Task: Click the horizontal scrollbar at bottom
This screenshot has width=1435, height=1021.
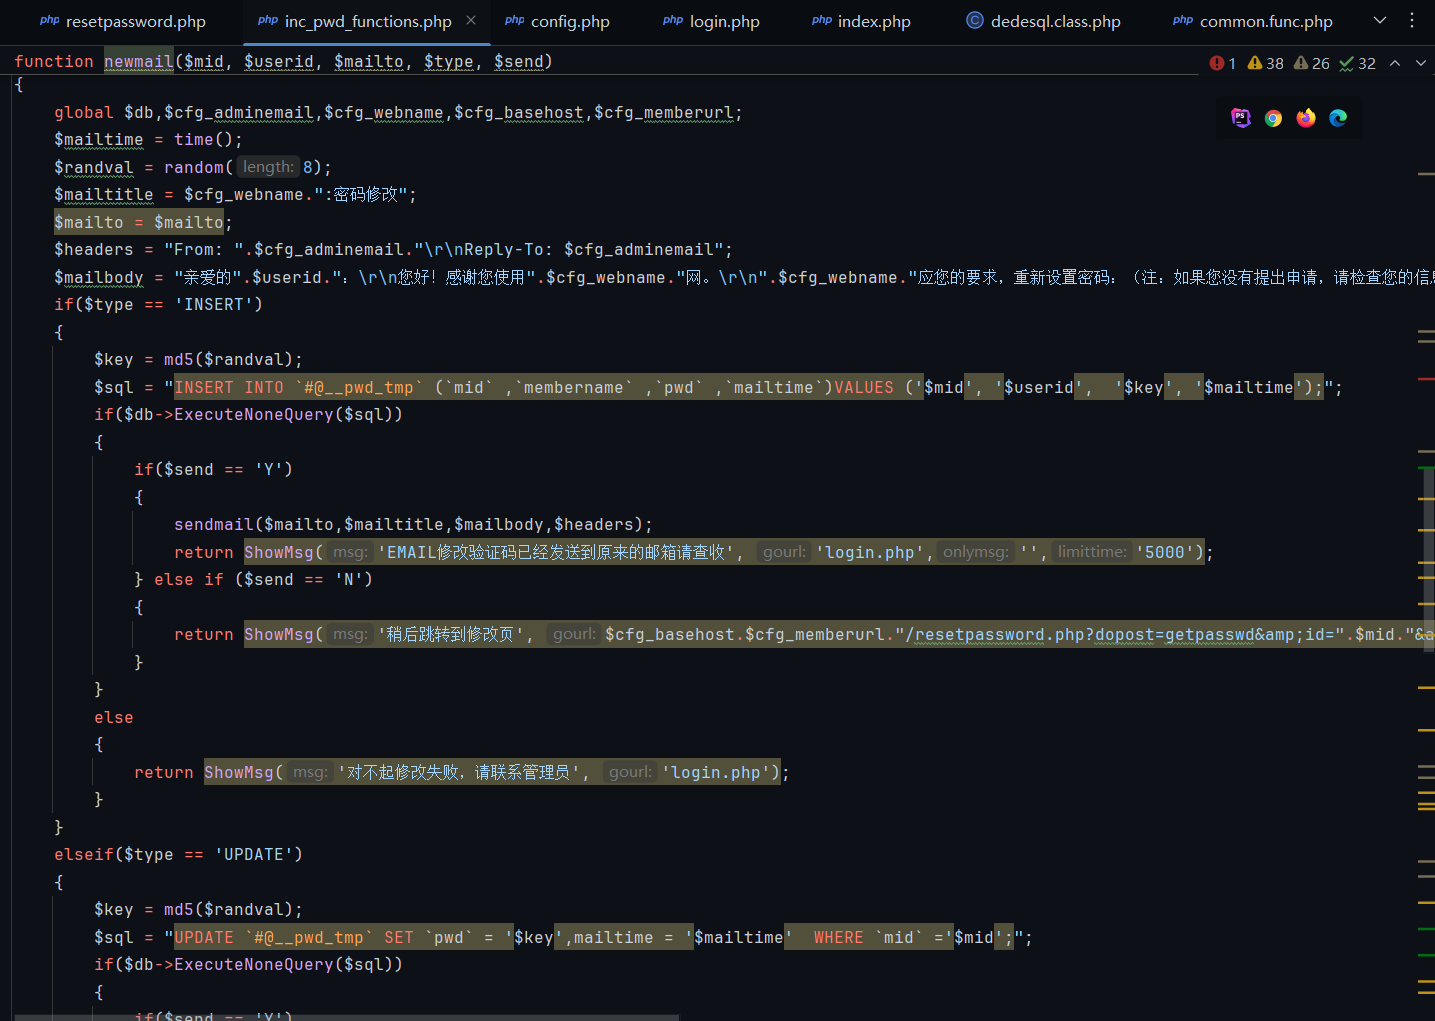Action: [345, 1017]
